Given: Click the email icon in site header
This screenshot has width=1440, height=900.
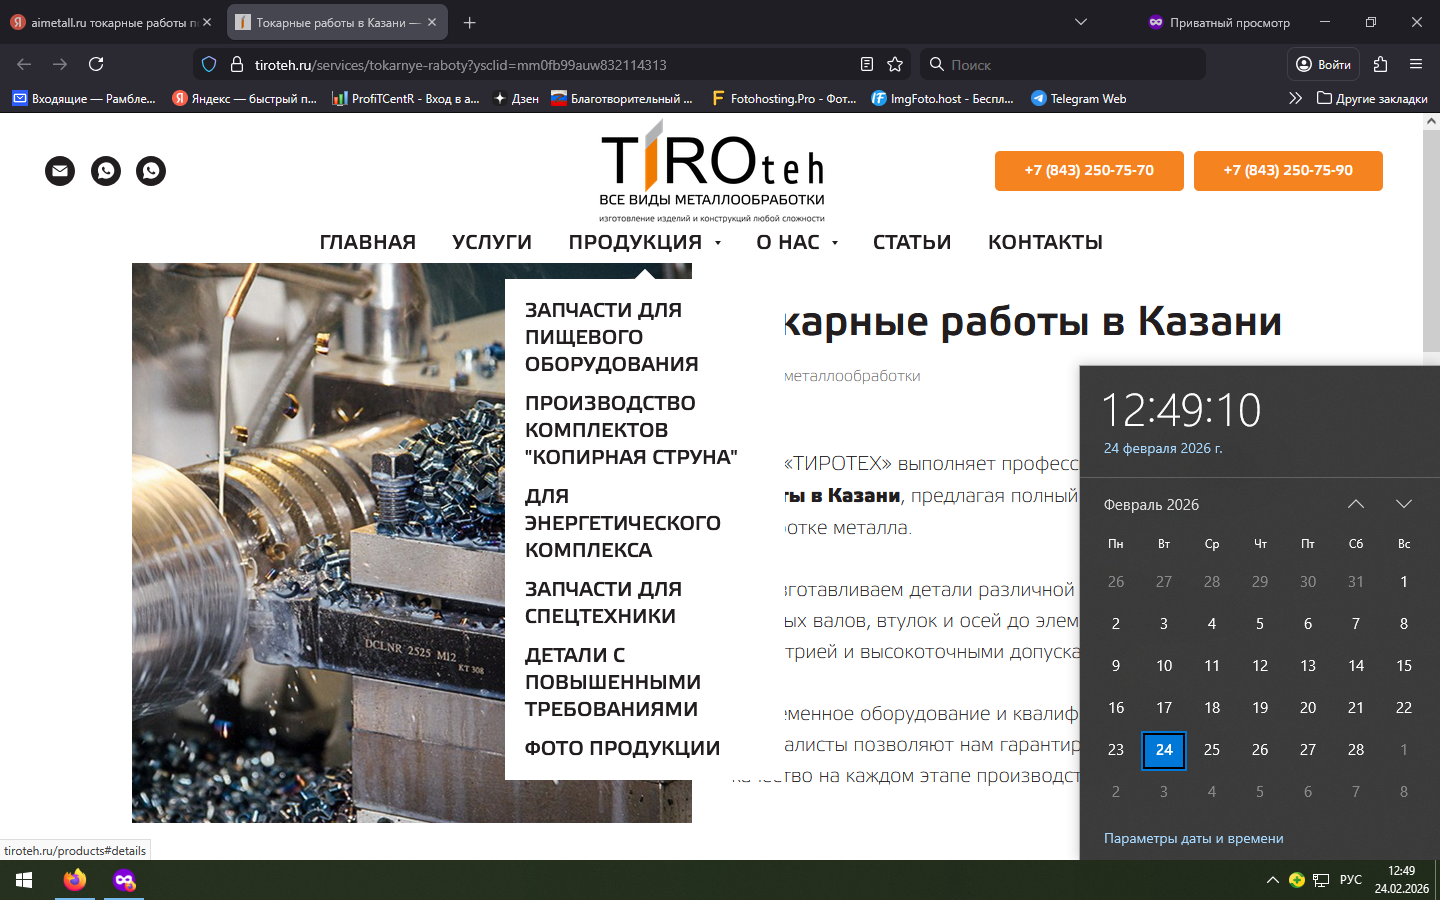Looking at the screenshot, I should (60, 171).
